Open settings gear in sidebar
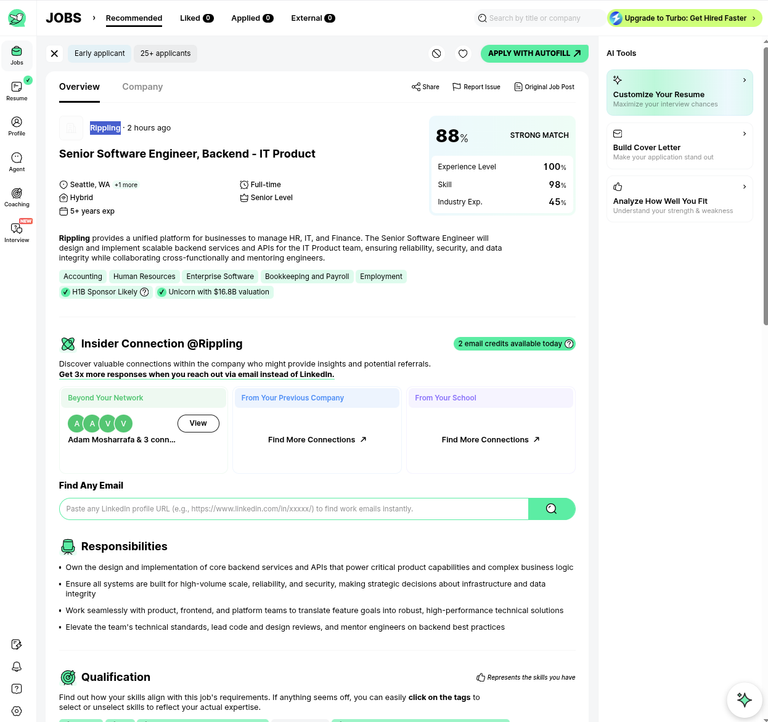768x722 pixels. pyautogui.click(x=16, y=711)
